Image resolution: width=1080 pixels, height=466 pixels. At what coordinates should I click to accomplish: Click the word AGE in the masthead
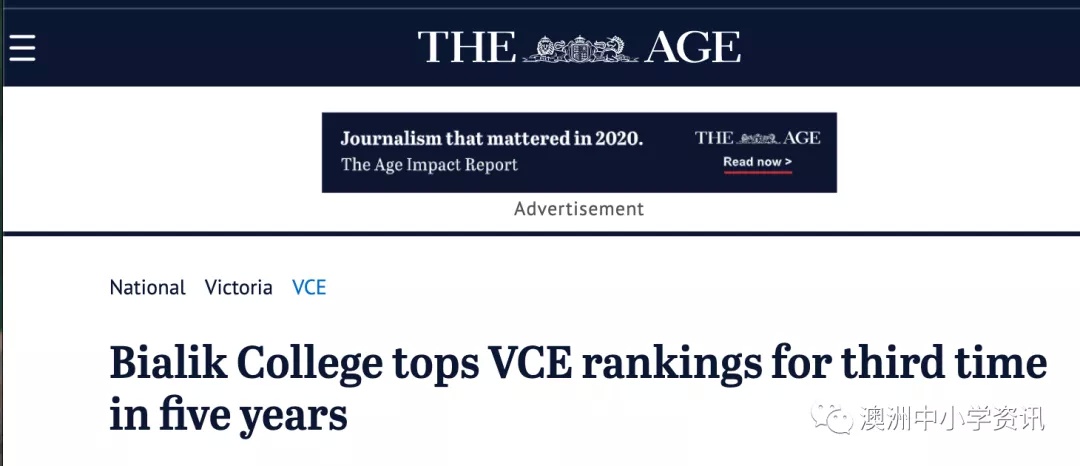pos(692,47)
